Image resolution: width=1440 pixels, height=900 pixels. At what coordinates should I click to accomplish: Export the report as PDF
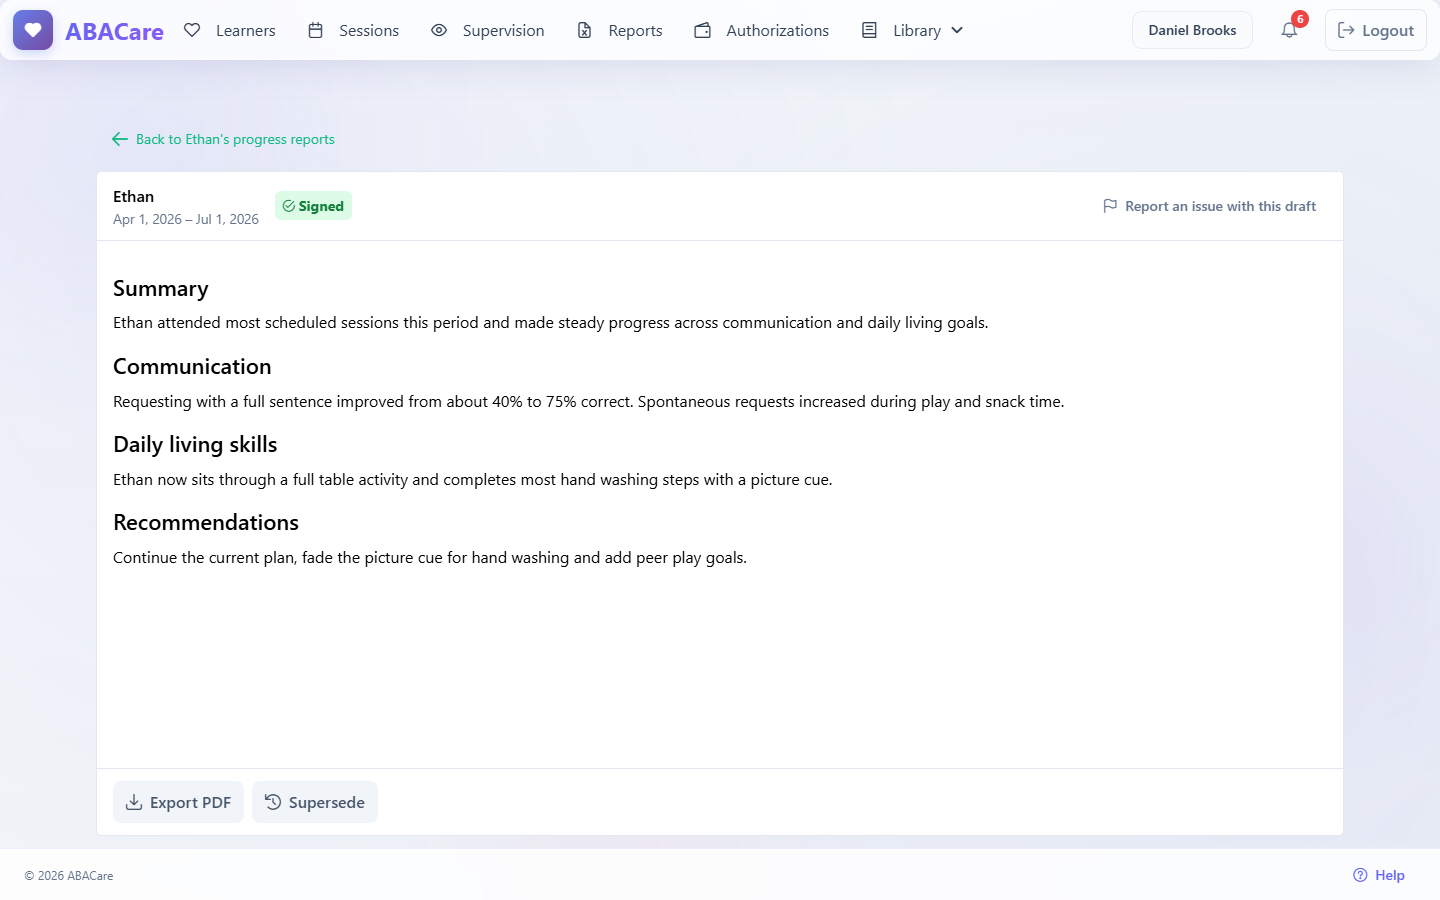coord(178,802)
